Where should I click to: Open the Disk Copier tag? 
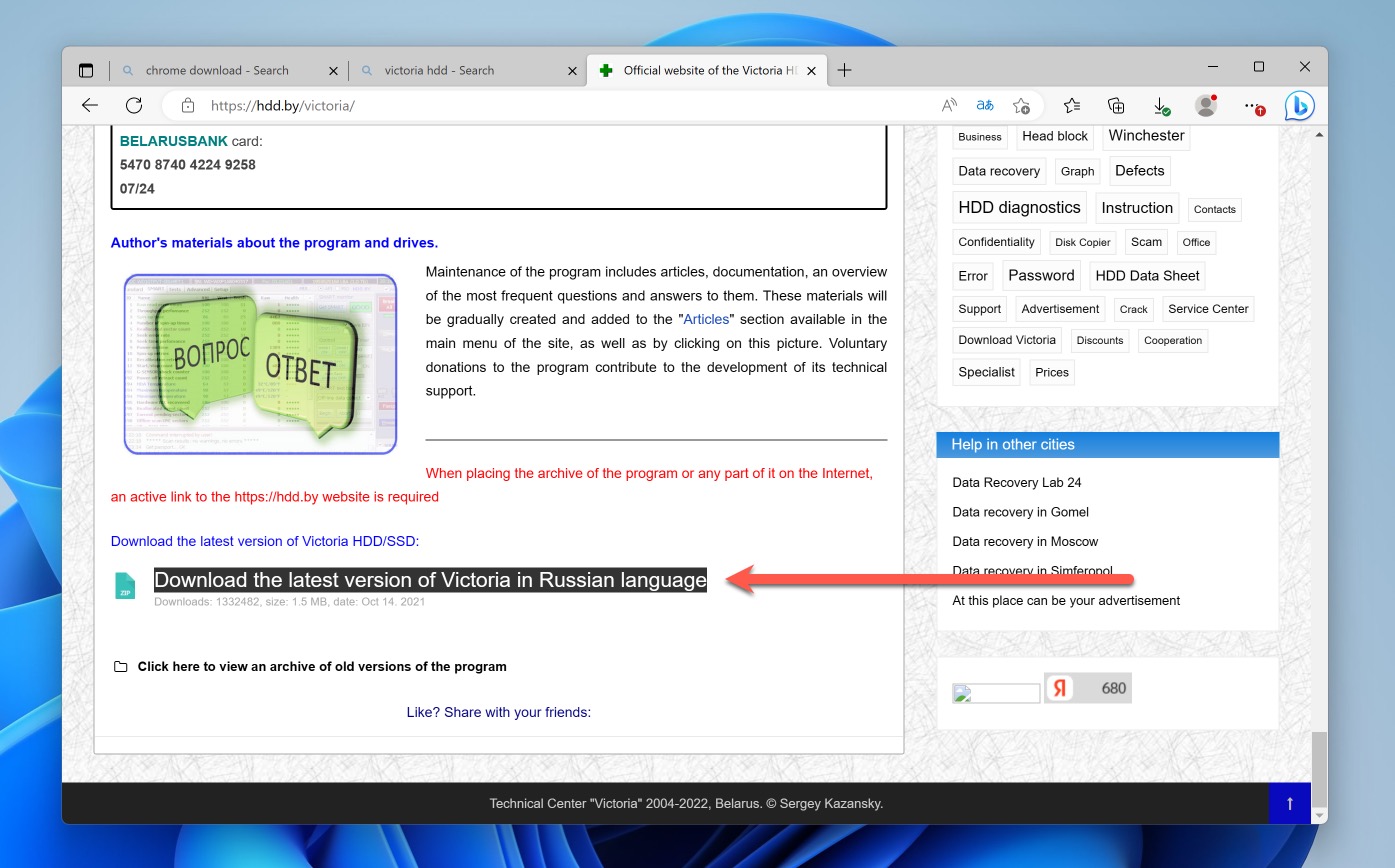tap(1083, 242)
